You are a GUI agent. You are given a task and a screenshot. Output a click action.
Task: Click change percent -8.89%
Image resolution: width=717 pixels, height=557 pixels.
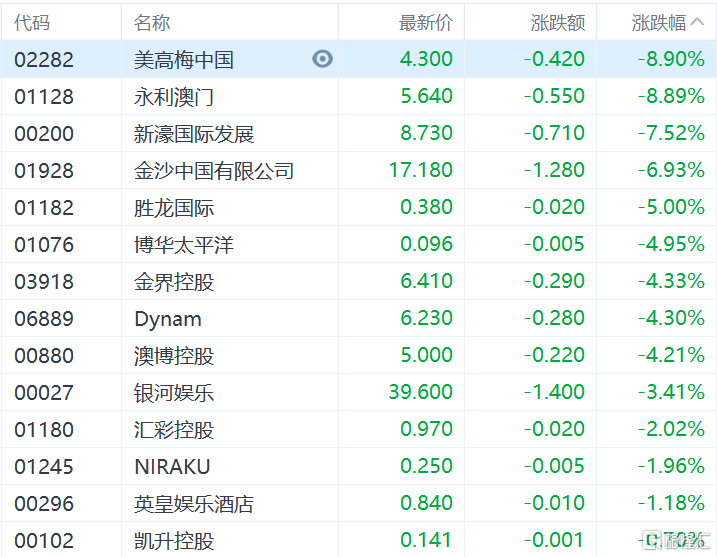671,96
